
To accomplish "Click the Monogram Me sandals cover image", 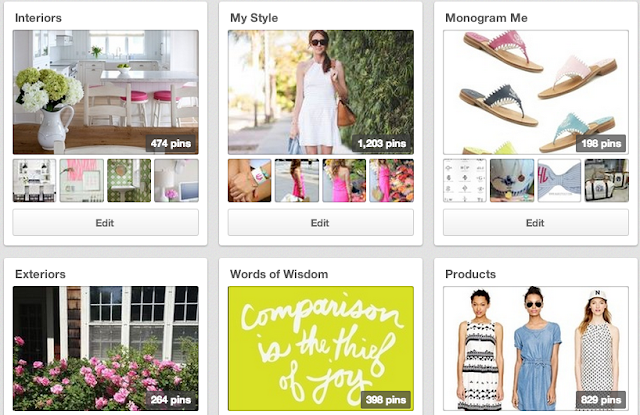I will (x=536, y=92).
